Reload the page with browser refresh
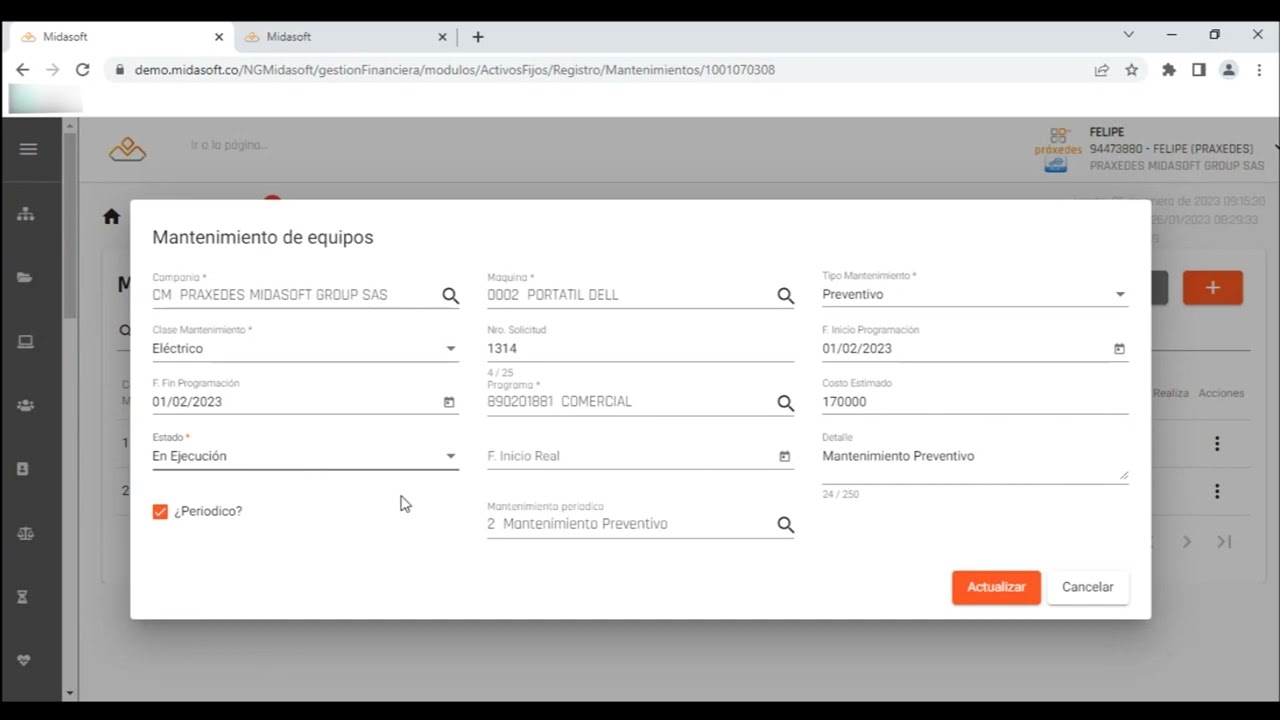 (x=83, y=70)
